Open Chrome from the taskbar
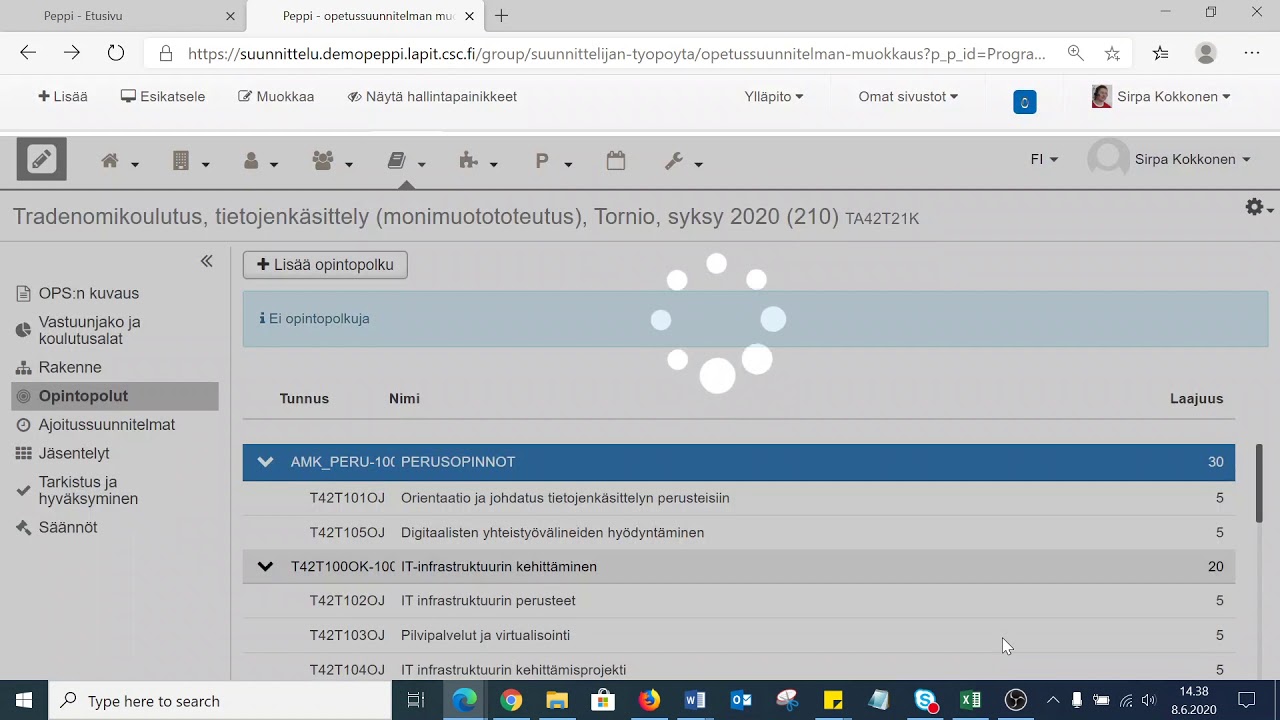The width and height of the screenshot is (1280, 720). [x=511, y=700]
